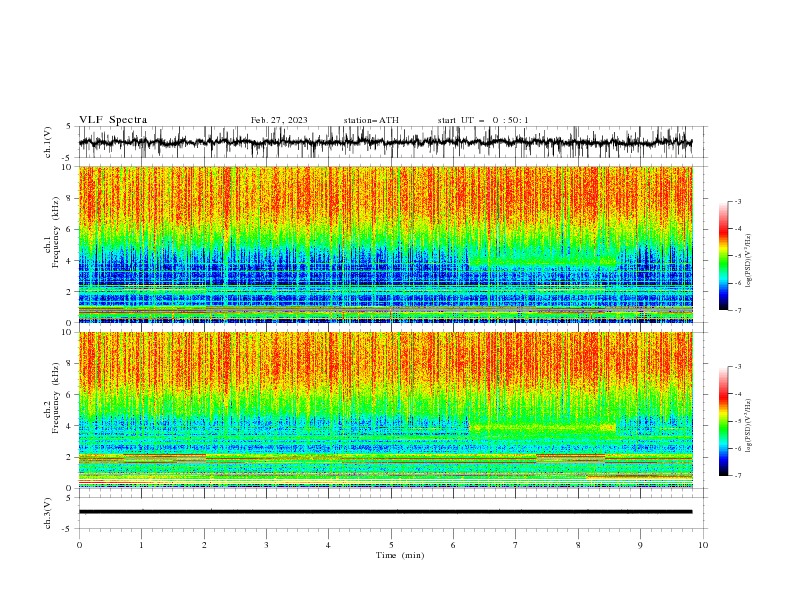792x612 pixels.
Task: Select the date text "Feb. 27, 2023"
Action: (279, 120)
